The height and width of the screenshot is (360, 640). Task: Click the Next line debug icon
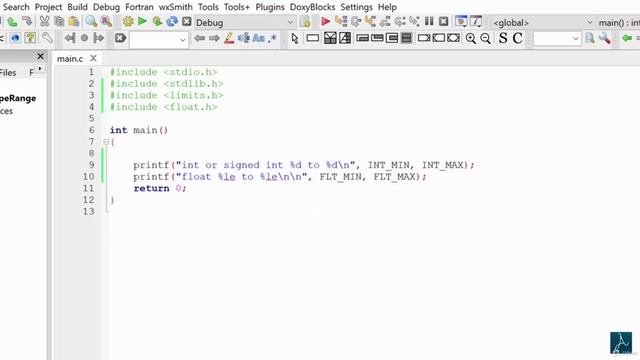tap(356, 22)
